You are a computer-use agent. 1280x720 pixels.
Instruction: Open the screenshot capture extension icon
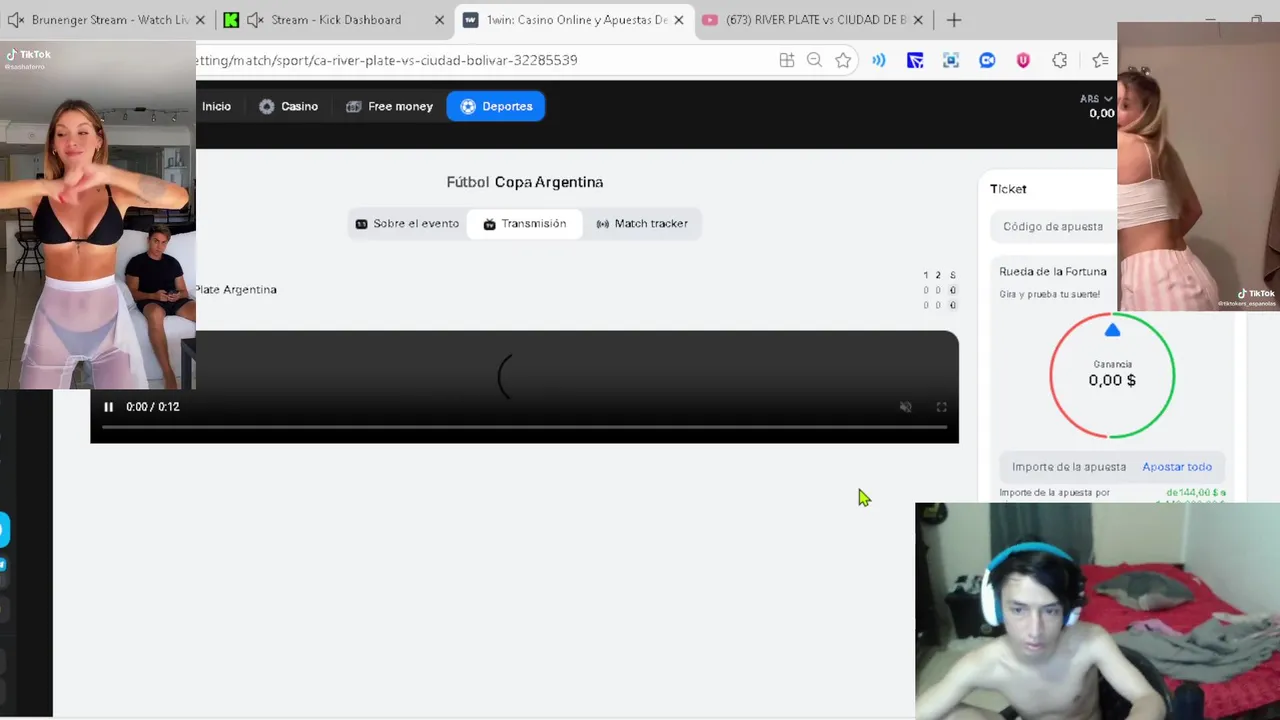[951, 60]
